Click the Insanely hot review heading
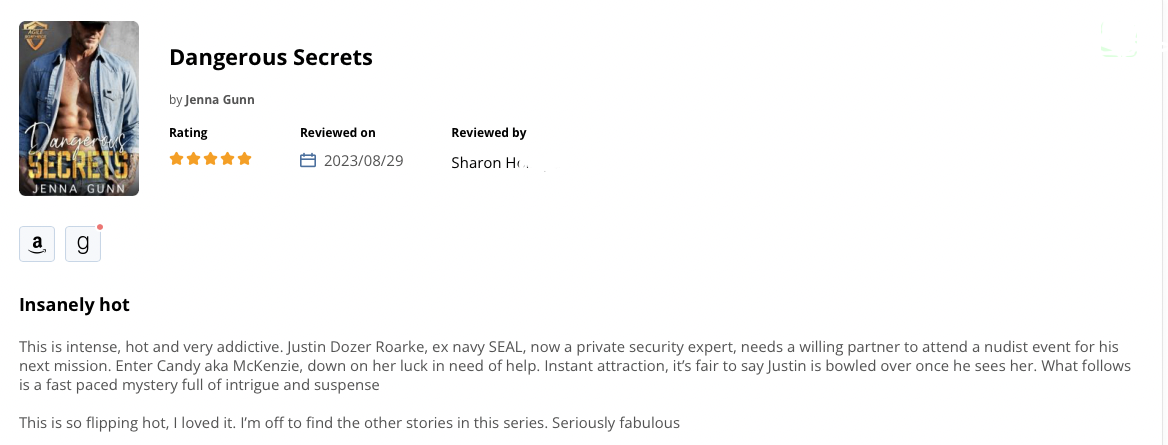1168x445 pixels. coord(74,305)
